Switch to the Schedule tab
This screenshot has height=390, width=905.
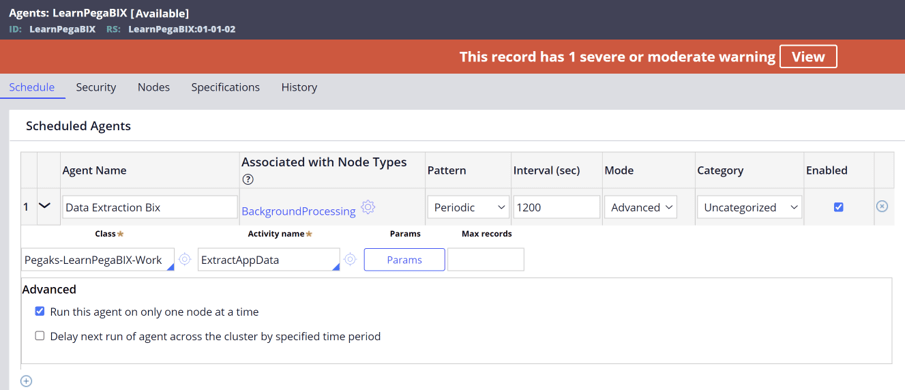pyautogui.click(x=32, y=87)
